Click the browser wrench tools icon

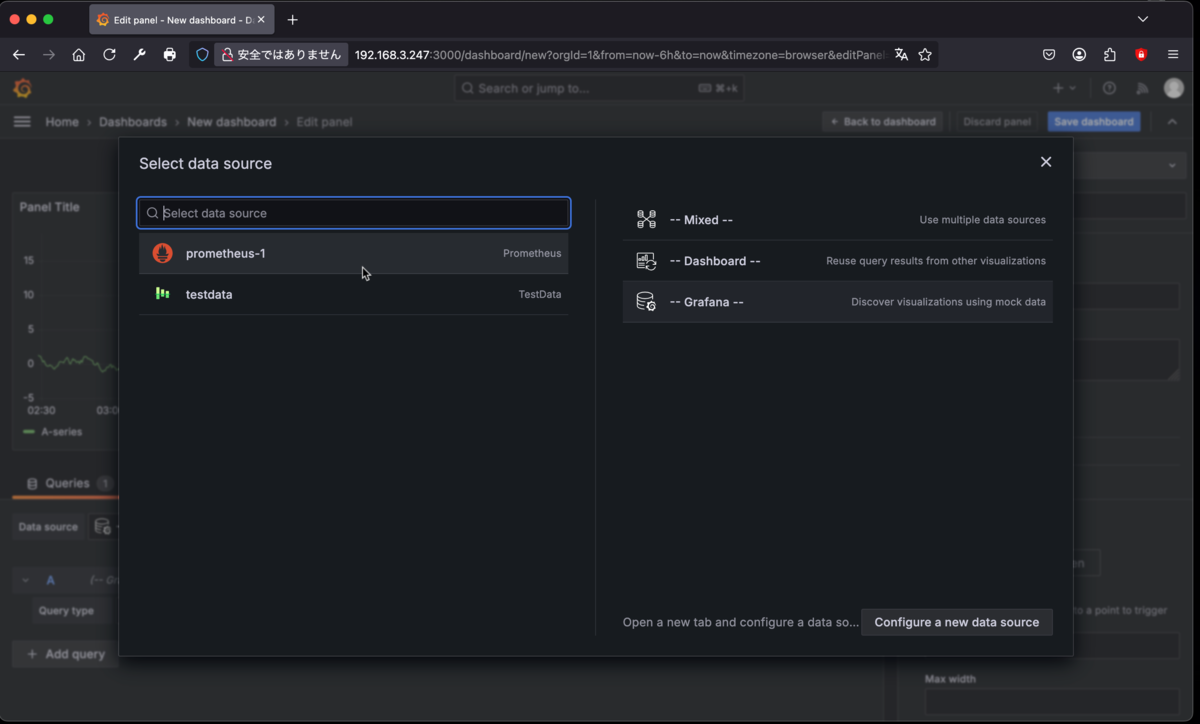pos(139,55)
